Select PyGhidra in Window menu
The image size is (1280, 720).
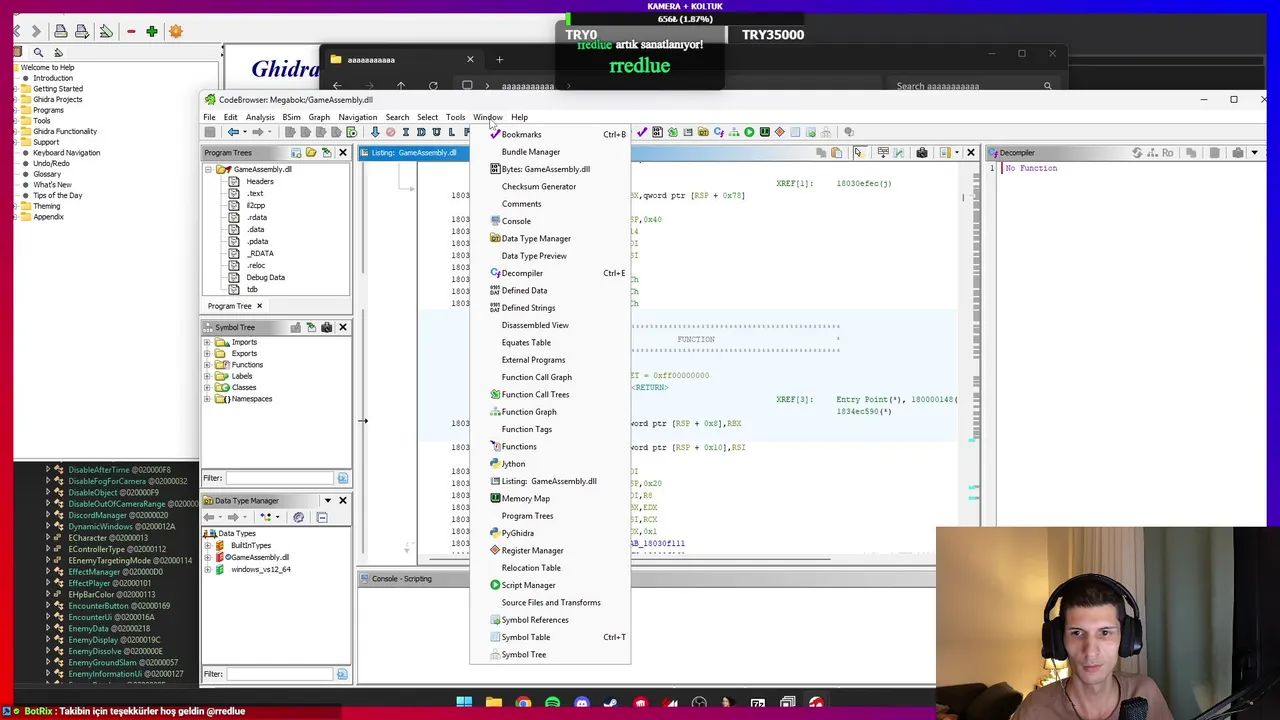(550, 533)
